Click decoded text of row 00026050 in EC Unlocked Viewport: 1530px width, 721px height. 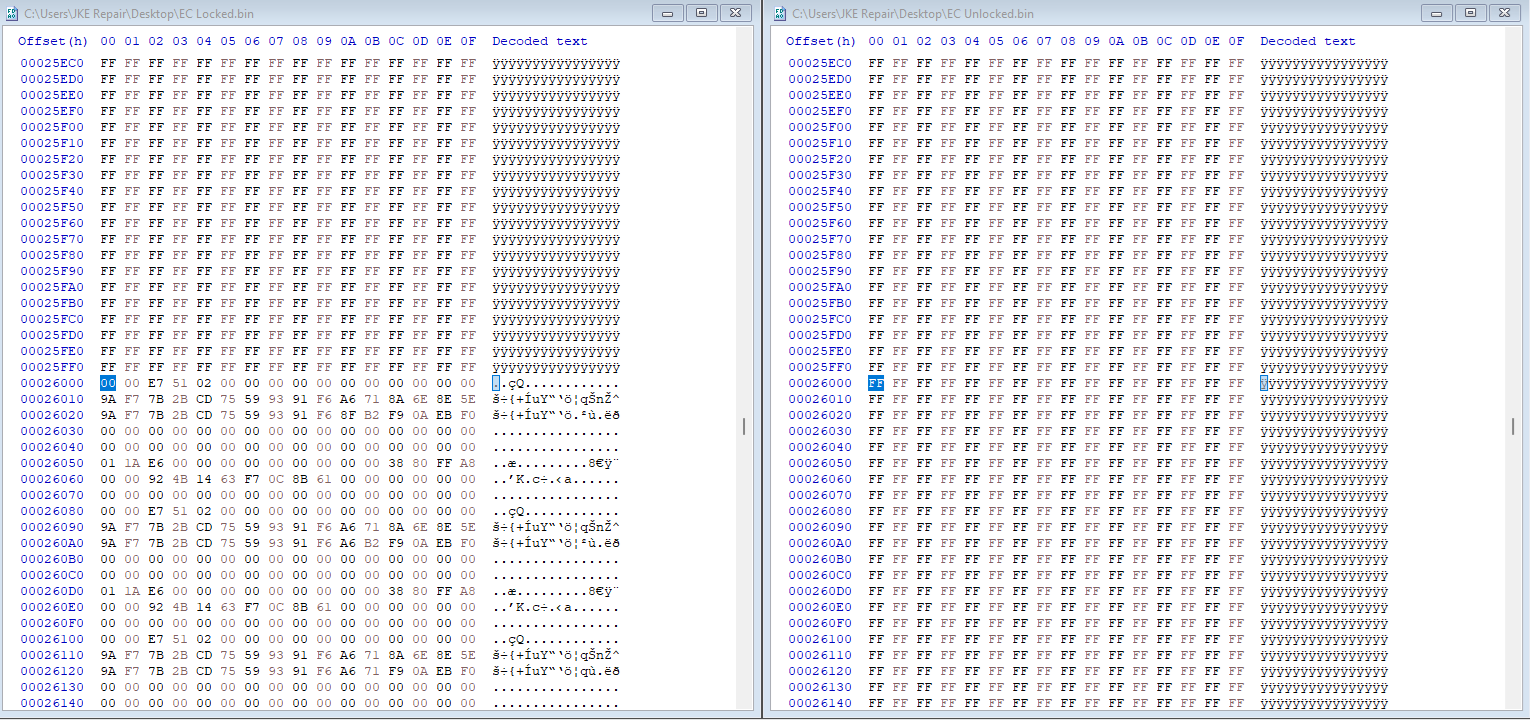(x=1324, y=463)
